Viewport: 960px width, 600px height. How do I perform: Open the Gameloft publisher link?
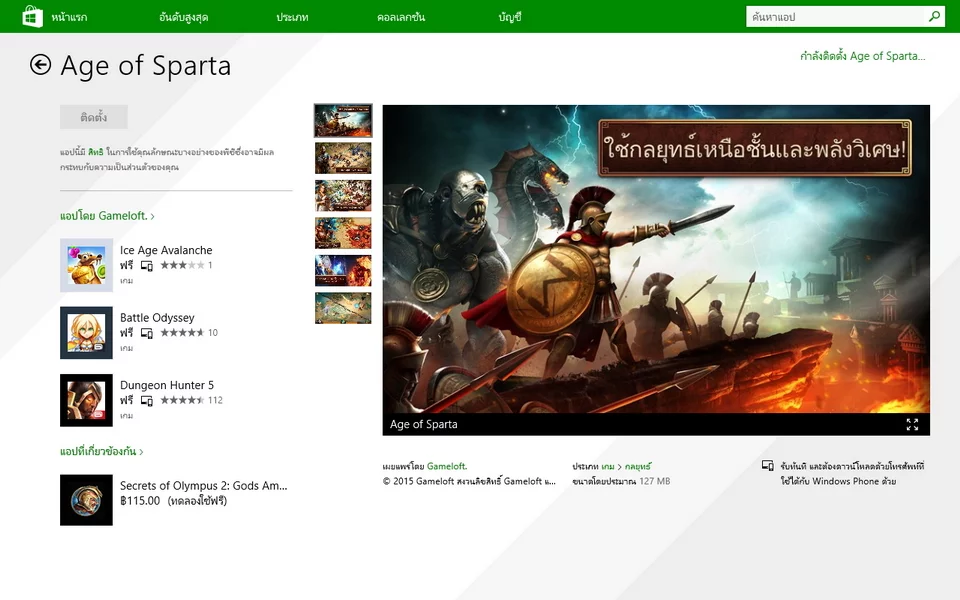coord(447,467)
